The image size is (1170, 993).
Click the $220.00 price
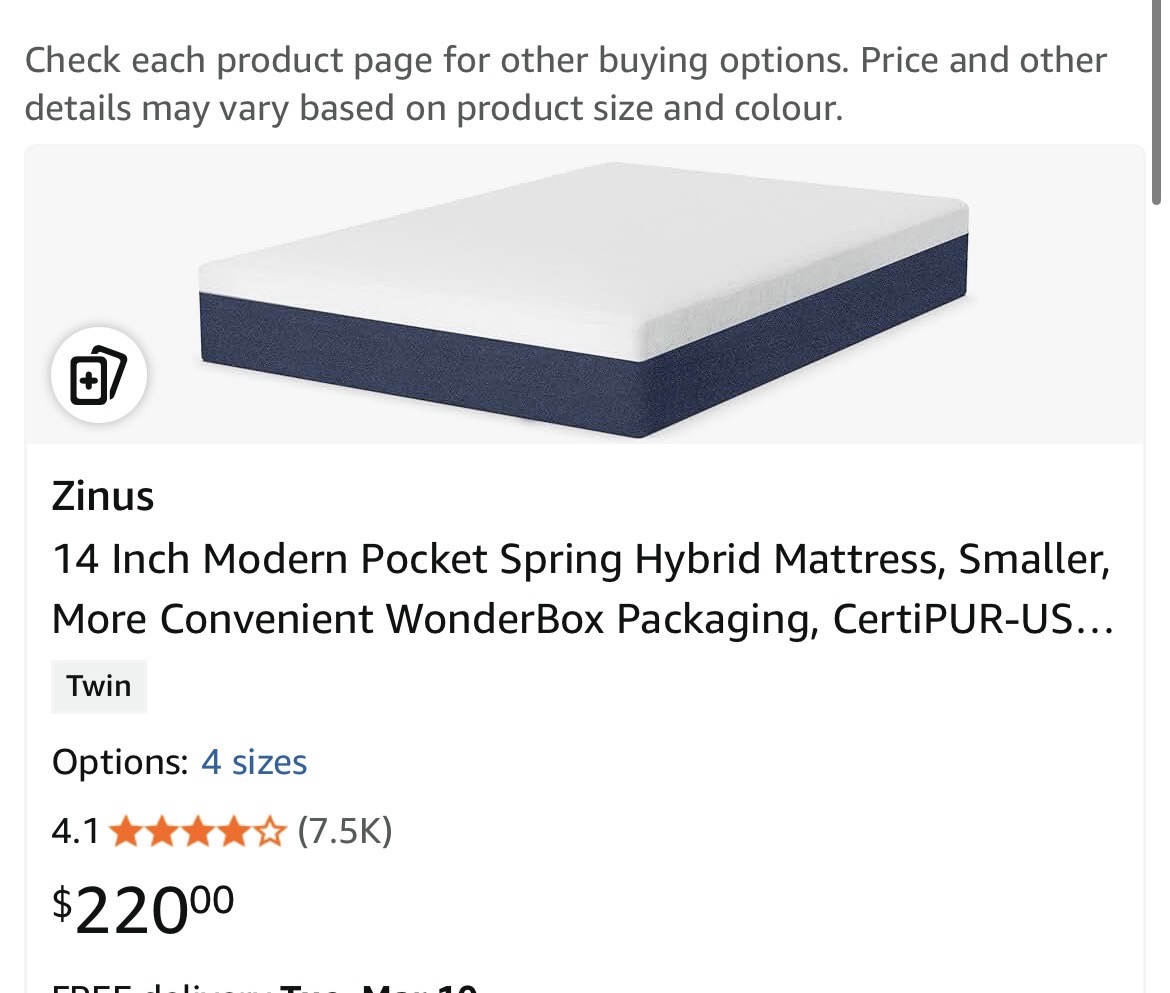click(143, 908)
